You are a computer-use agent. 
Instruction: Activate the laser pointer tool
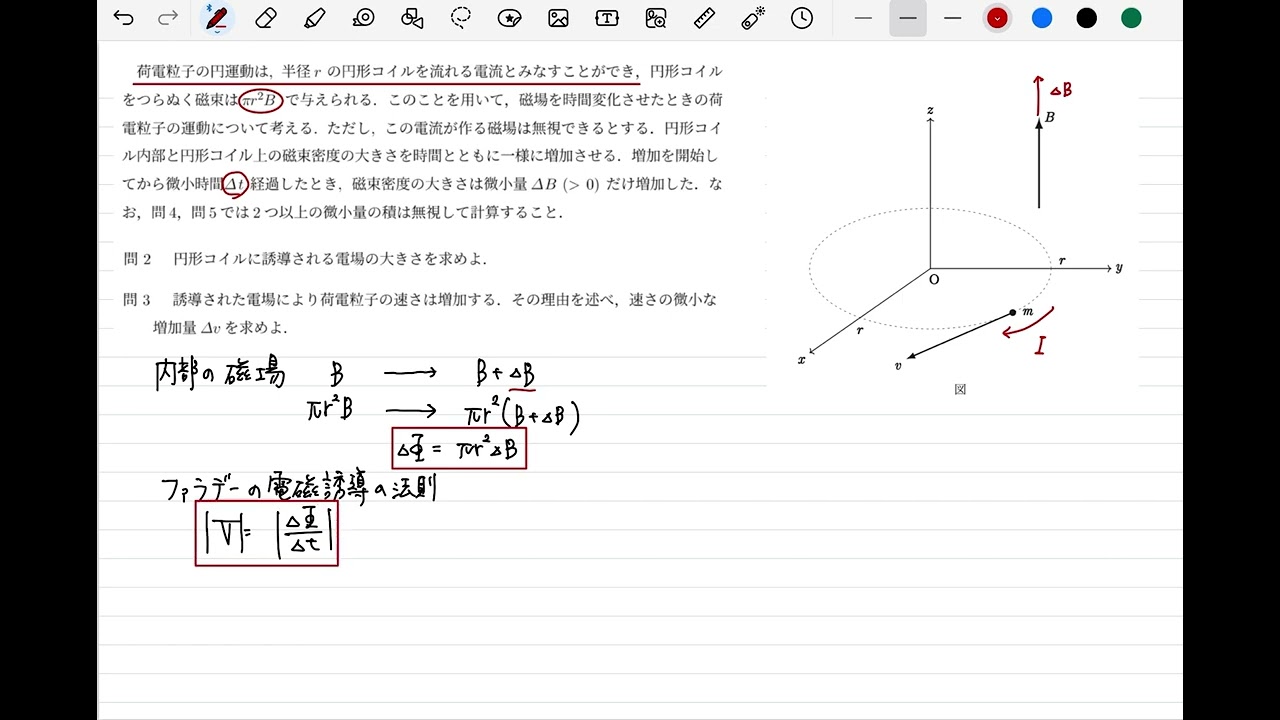753,18
